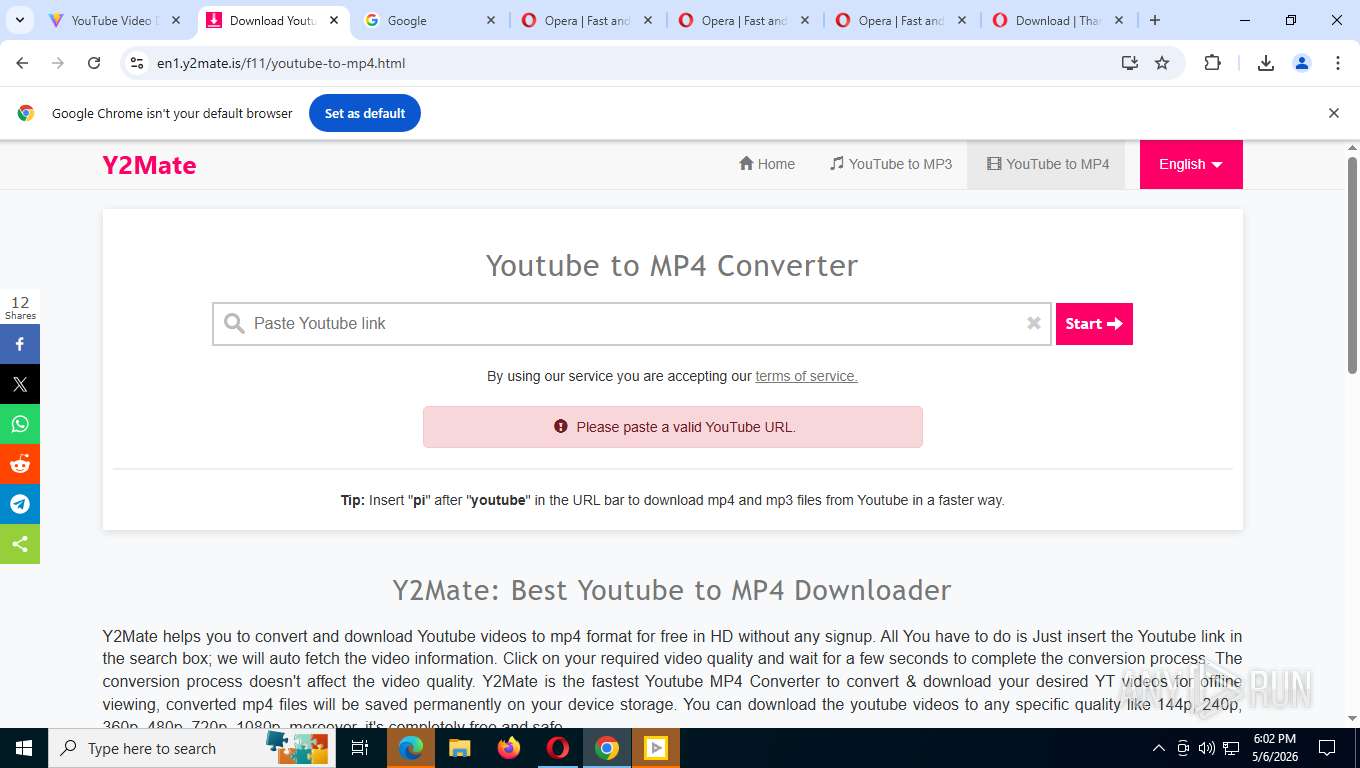The height and width of the screenshot is (768, 1360).
Task: Open volume control in system tray
Action: coord(1206,748)
